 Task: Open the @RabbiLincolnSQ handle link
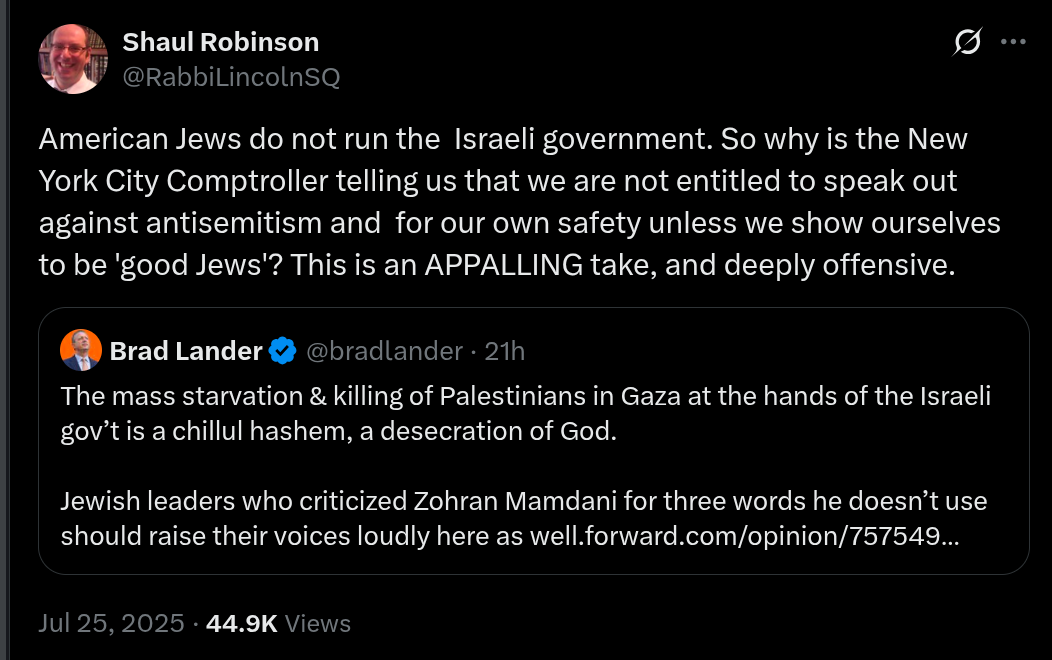coord(231,76)
